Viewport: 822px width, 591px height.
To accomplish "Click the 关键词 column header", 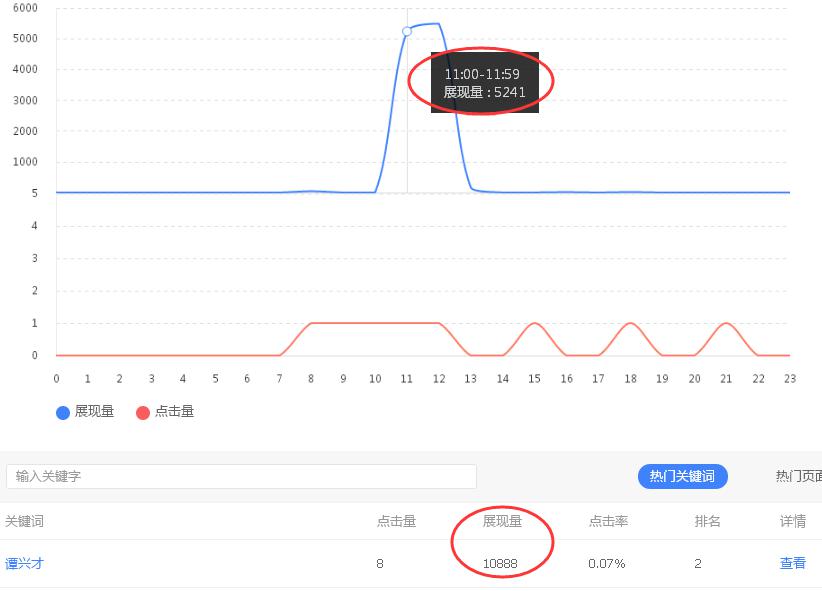I will click(24, 522).
